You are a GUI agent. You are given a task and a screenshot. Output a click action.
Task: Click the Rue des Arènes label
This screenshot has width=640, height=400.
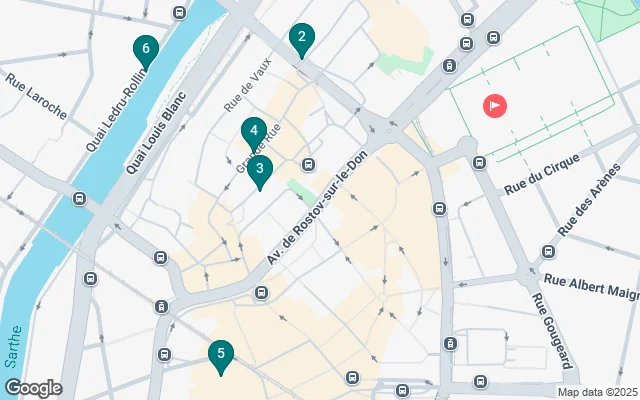(x=589, y=200)
